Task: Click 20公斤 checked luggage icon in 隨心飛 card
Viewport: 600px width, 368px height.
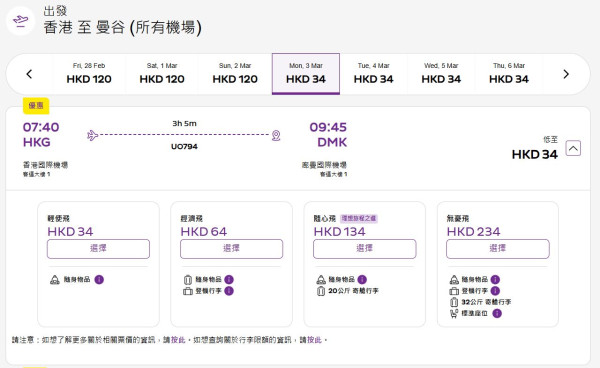Action: pyautogui.click(x=321, y=291)
